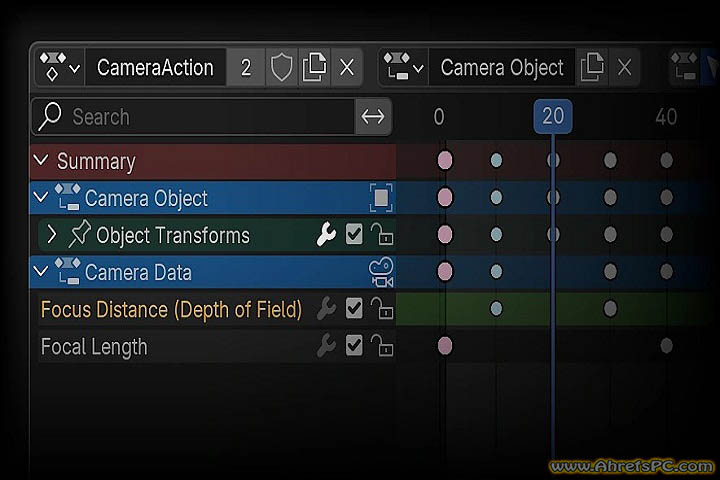
Task: Click the action keyframe icon before CameraAction
Action: point(53,66)
